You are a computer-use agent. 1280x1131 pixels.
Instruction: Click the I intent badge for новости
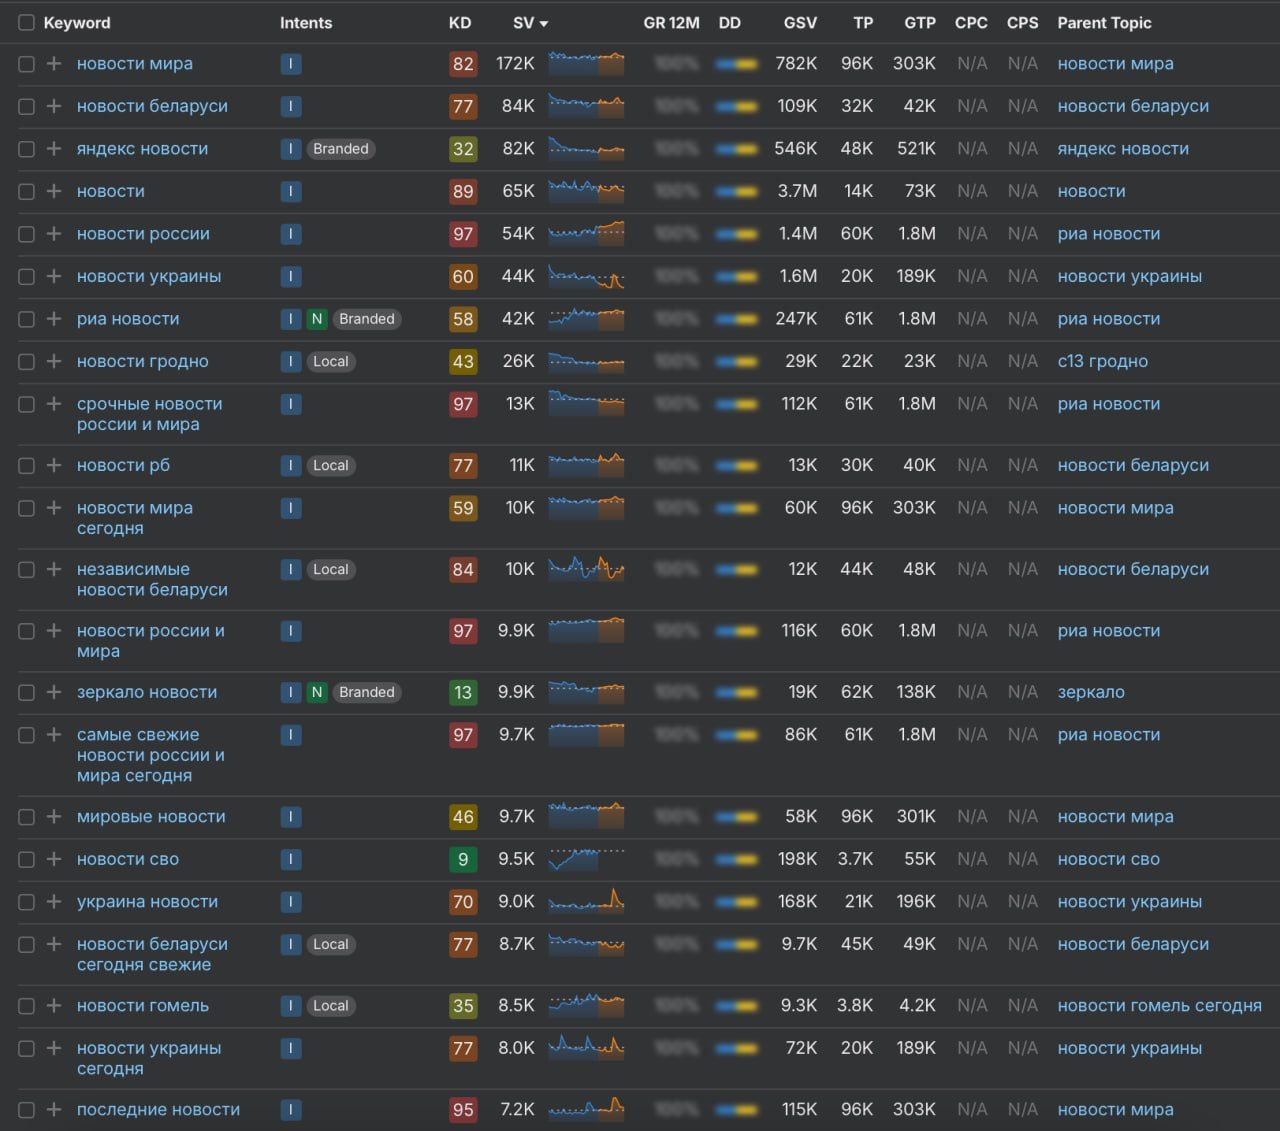point(291,192)
